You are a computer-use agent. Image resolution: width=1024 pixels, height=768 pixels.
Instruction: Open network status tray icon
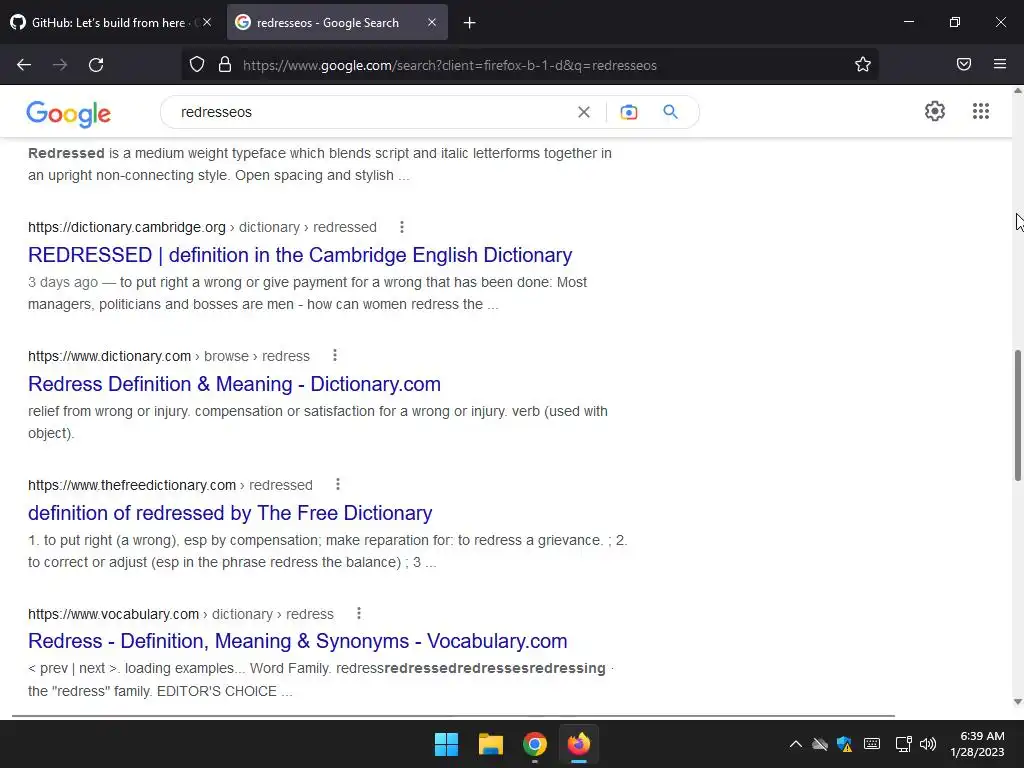point(903,744)
